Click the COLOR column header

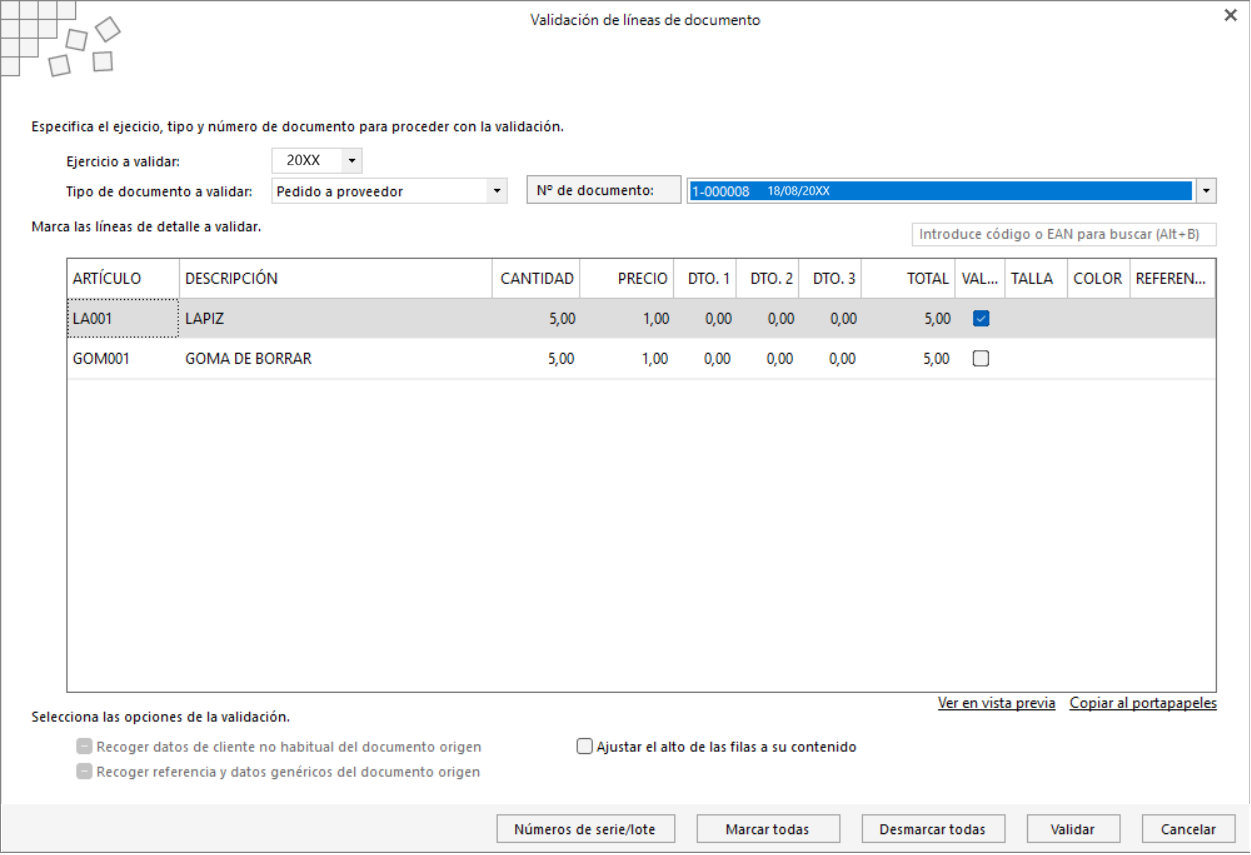click(1098, 279)
